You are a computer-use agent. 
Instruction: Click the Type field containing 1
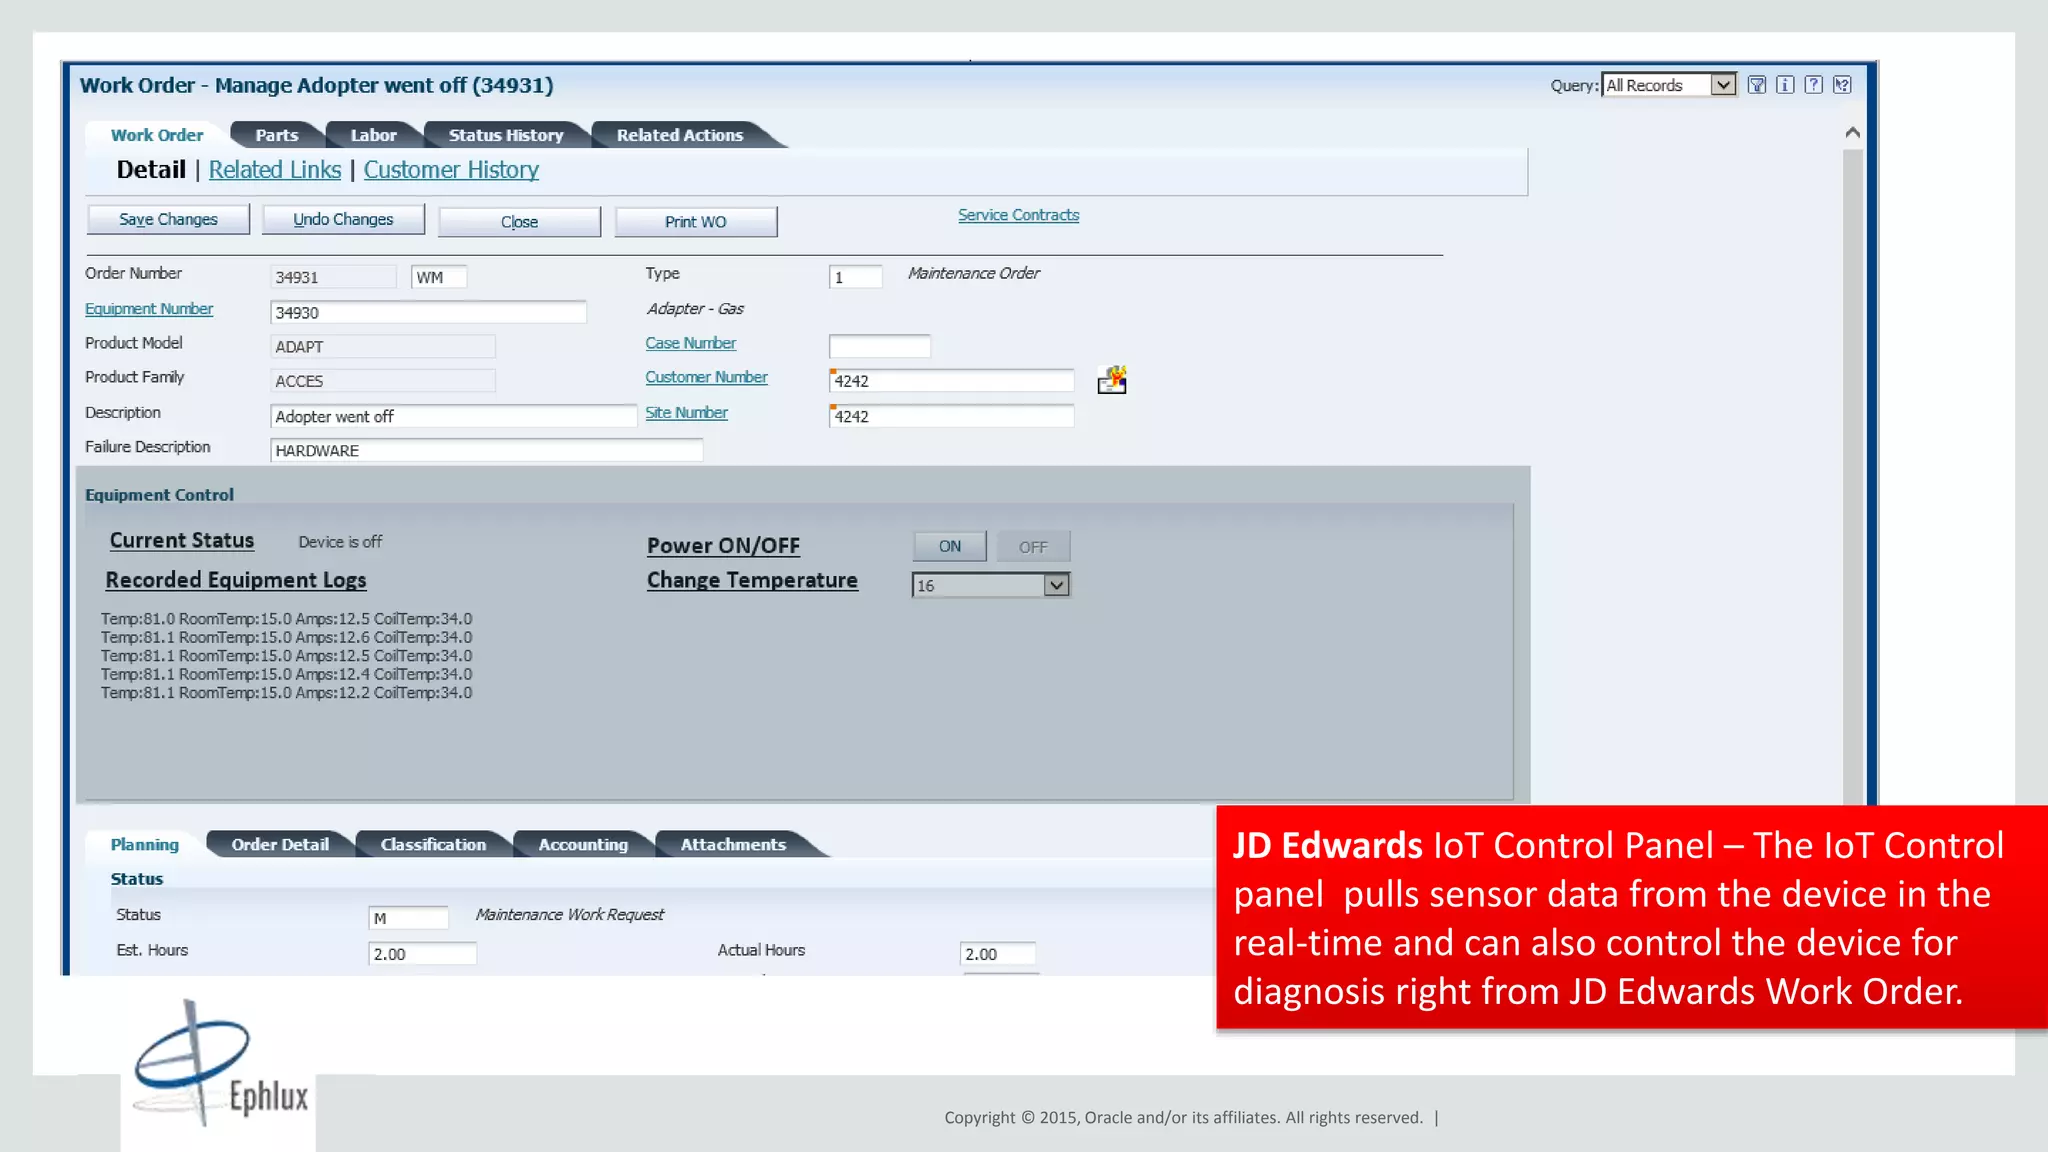click(856, 277)
